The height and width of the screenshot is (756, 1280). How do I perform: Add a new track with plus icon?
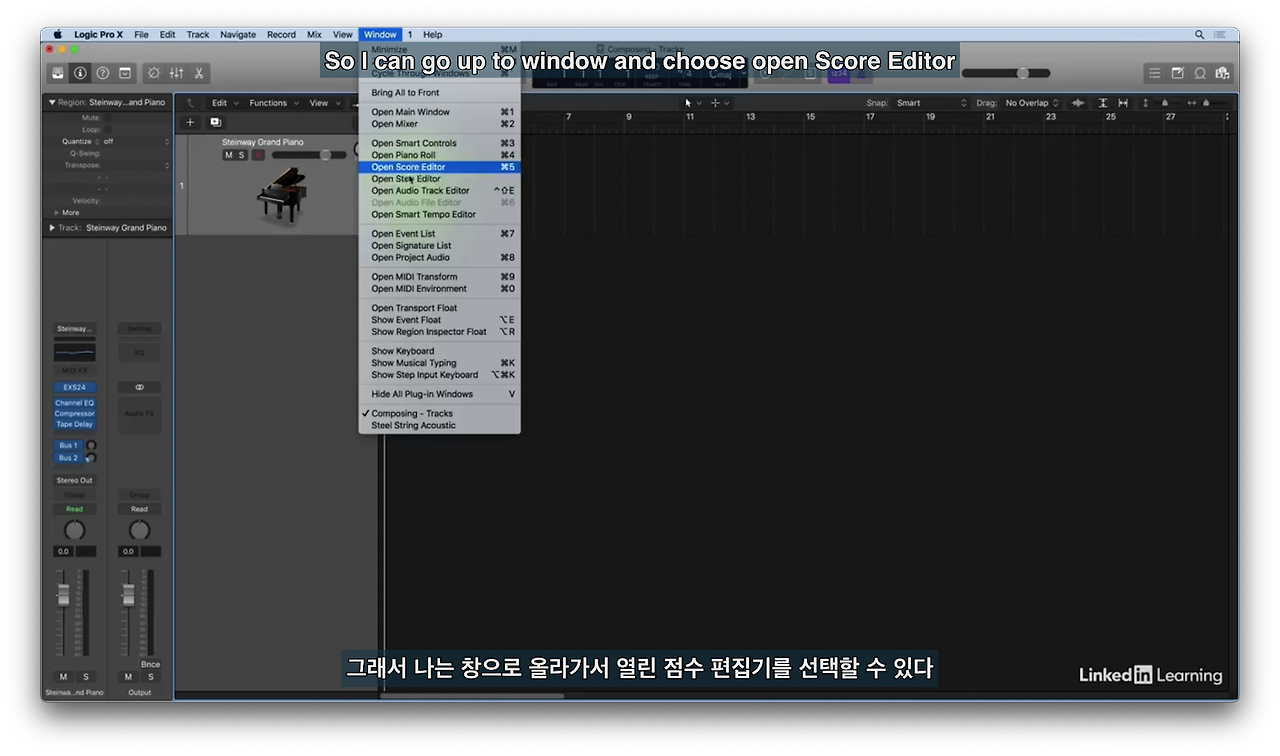tap(191, 122)
